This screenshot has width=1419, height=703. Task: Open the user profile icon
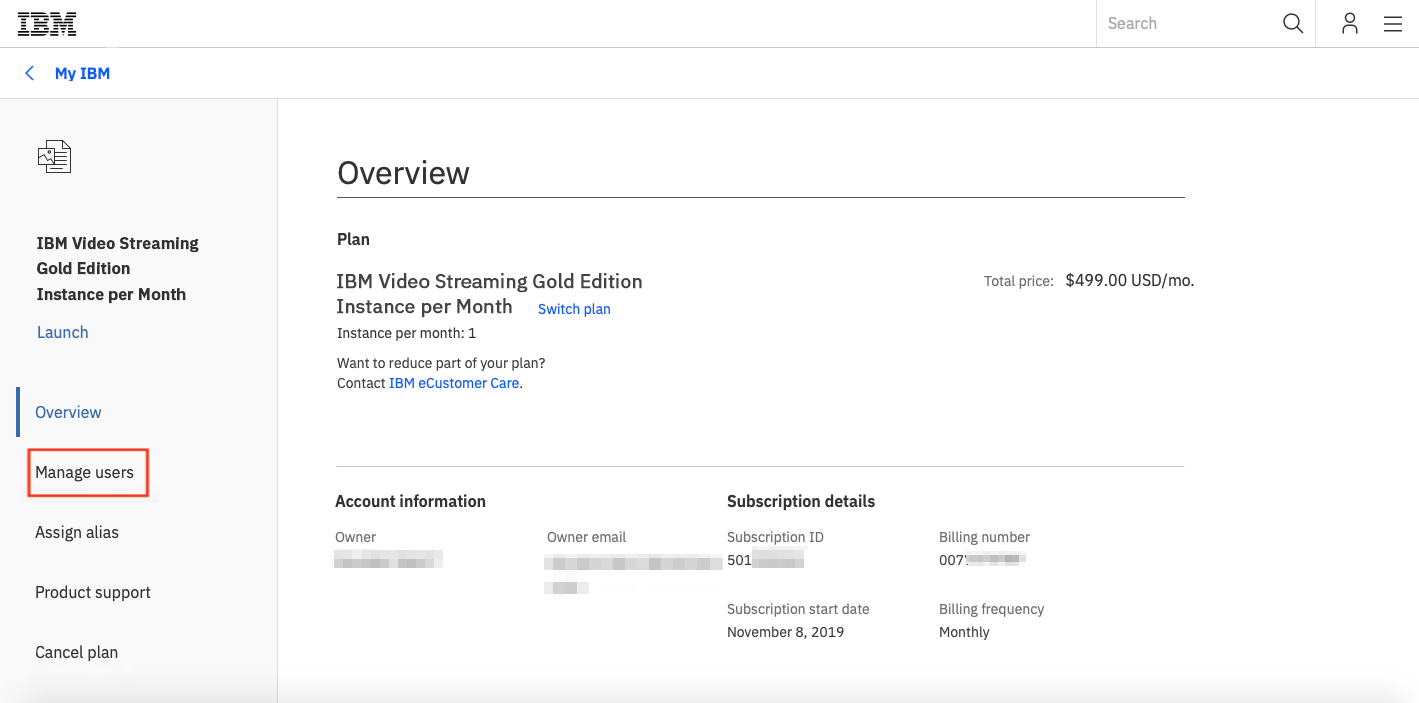[1350, 23]
